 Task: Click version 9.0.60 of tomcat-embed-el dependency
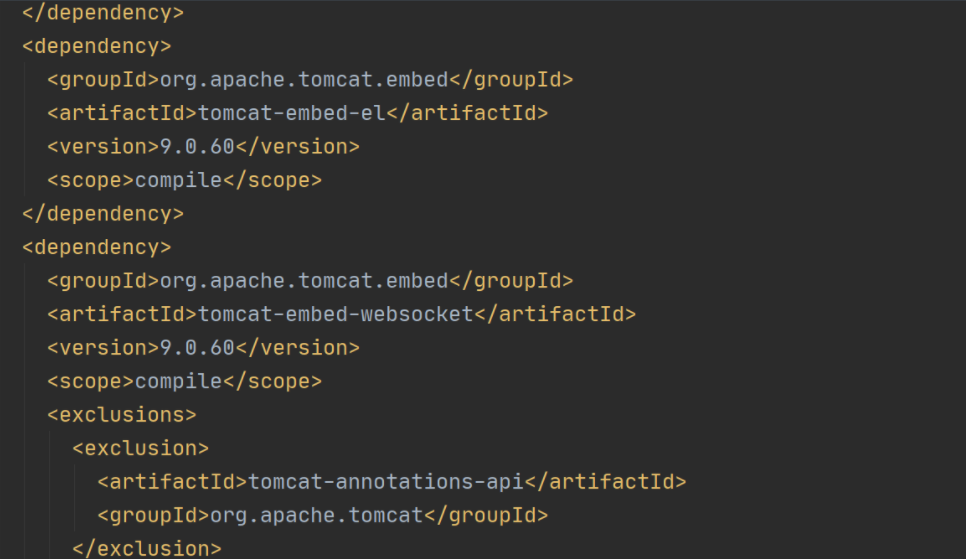point(197,147)
